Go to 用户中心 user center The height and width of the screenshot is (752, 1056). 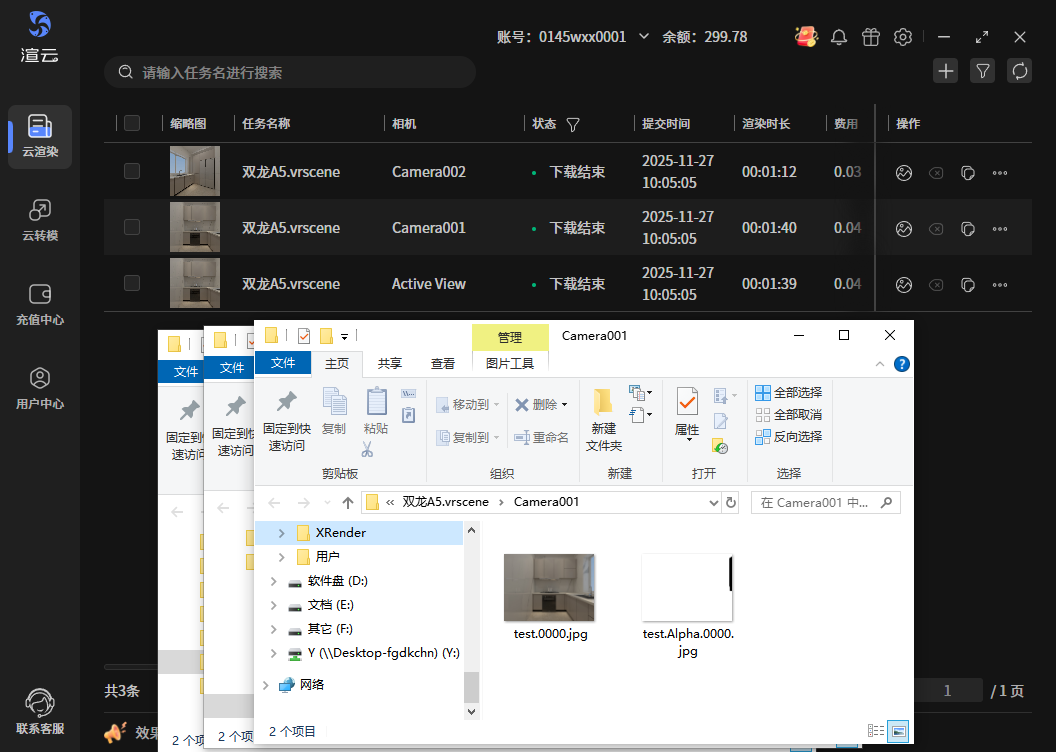40,388
